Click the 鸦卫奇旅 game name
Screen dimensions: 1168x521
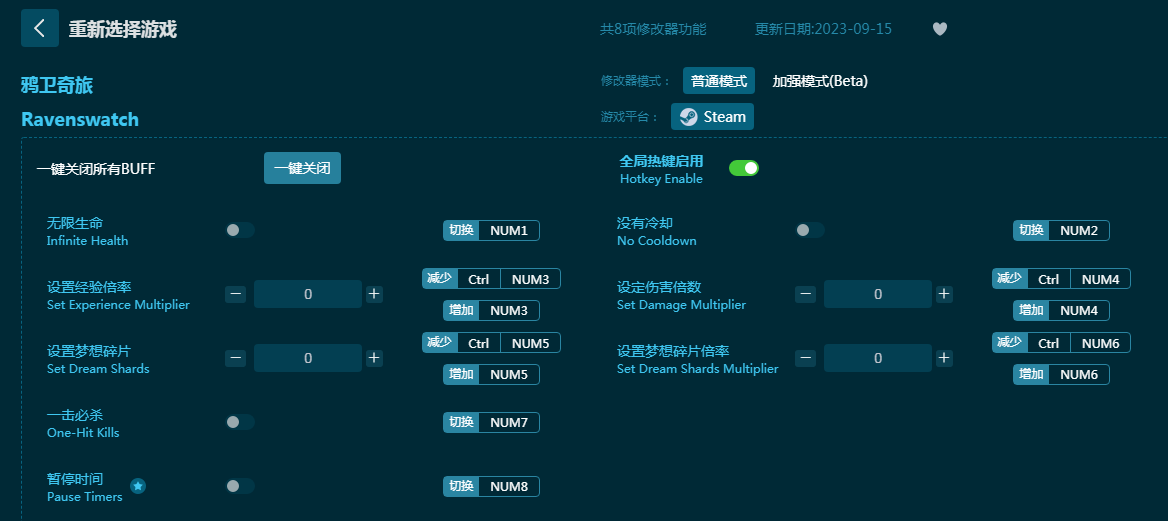[x=57, y=85]
